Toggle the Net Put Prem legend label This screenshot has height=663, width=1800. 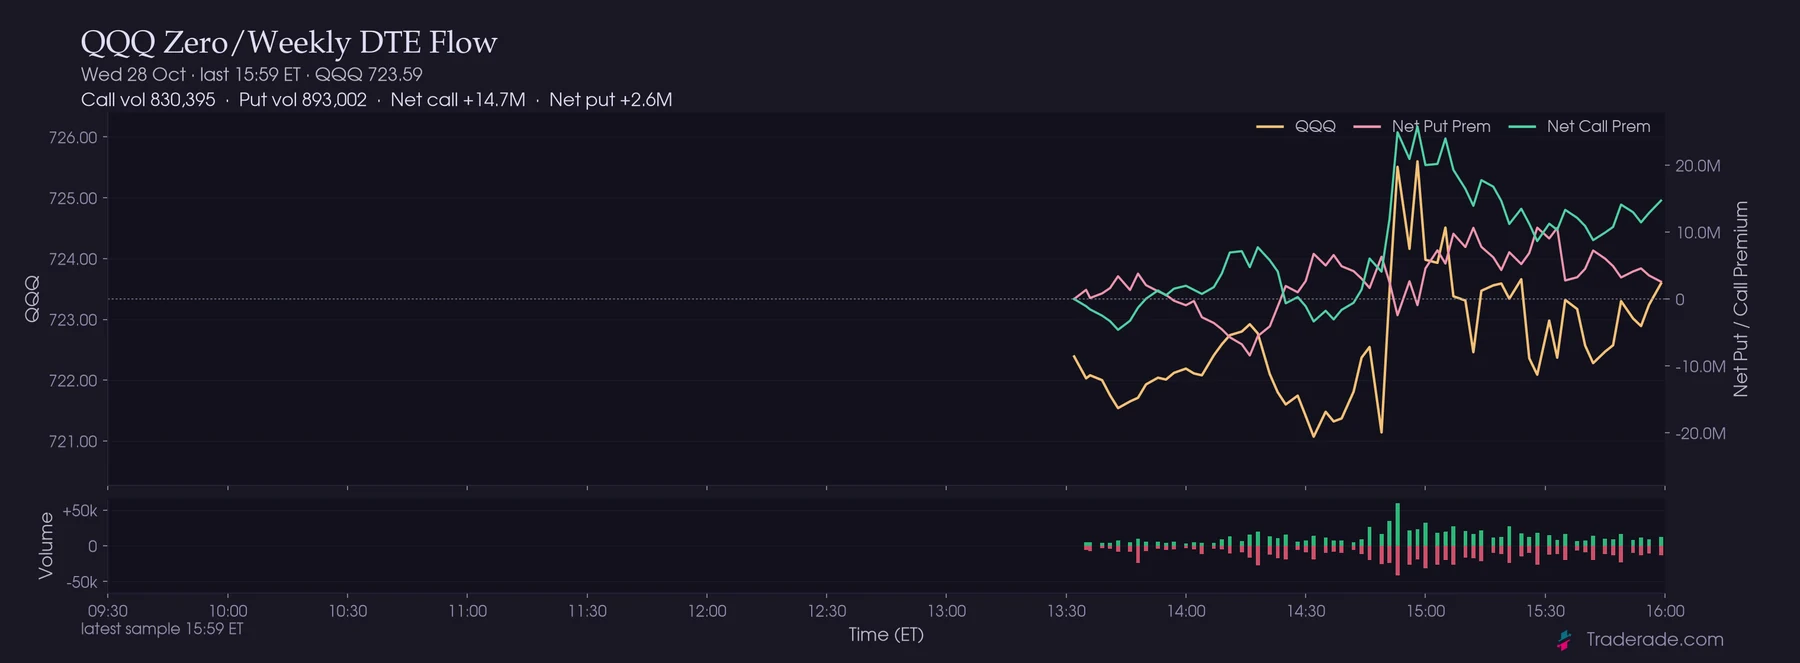click(x=1441, y=126)
